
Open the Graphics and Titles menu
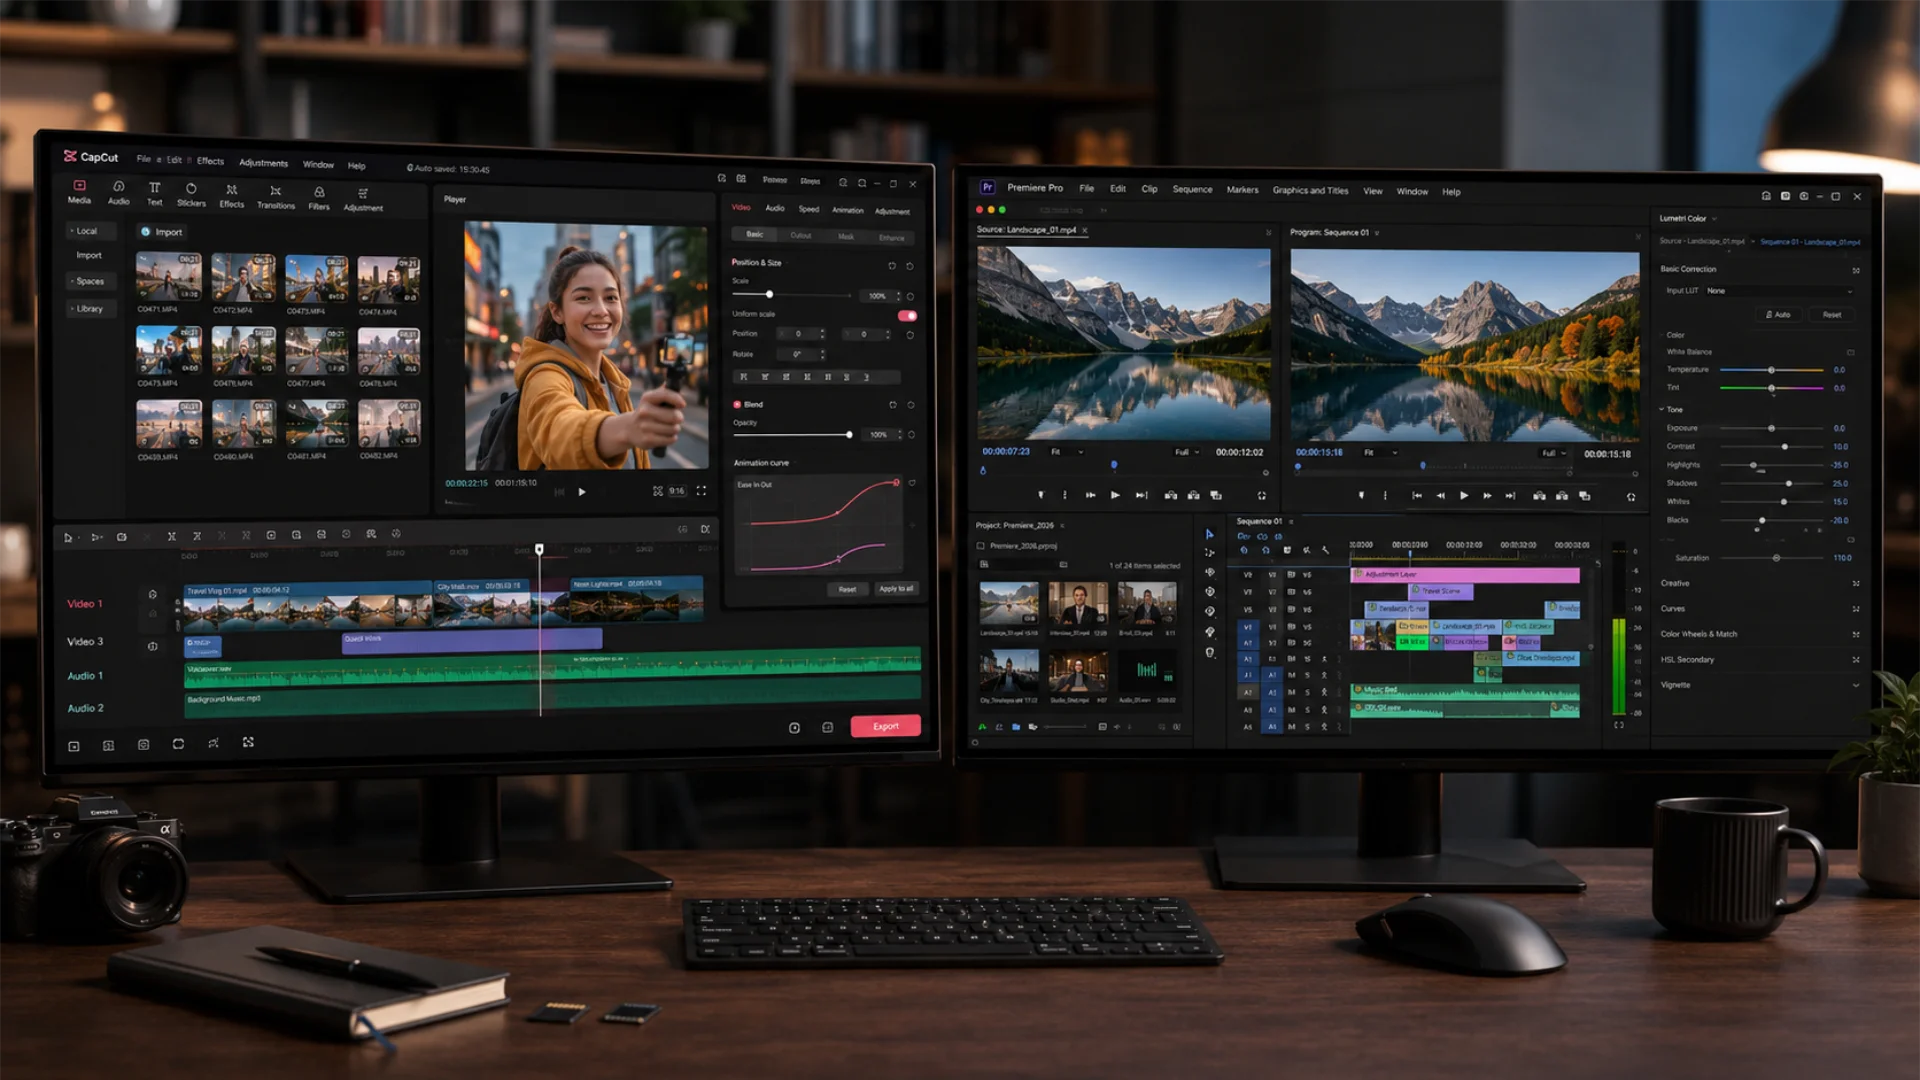tap(1310, 190)
